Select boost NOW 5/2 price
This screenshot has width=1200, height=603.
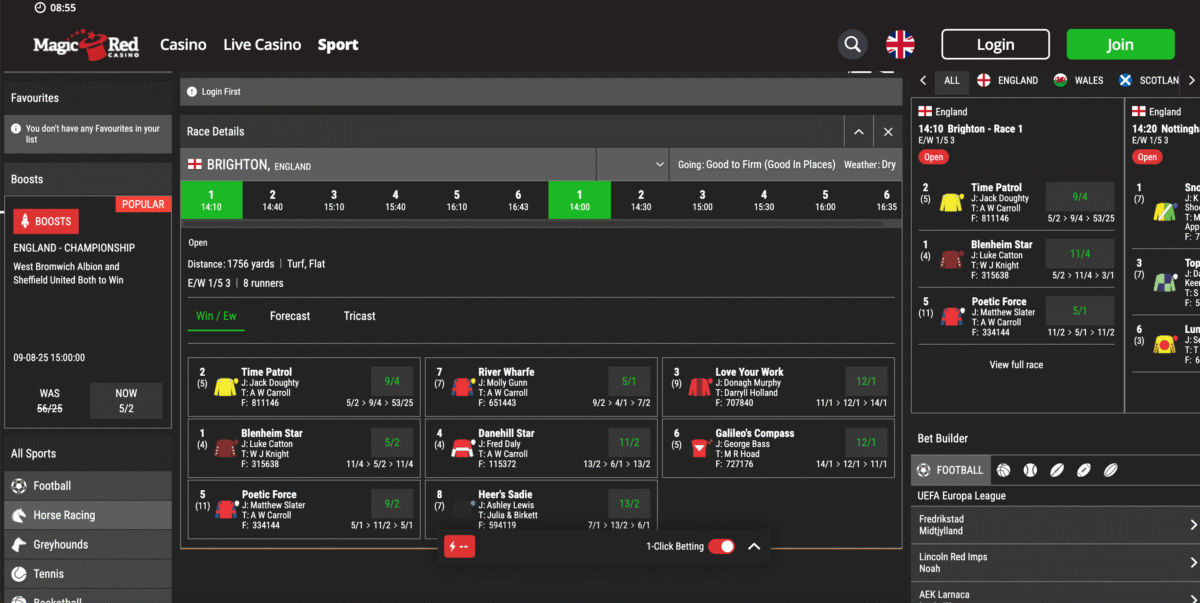click(126, 401)
